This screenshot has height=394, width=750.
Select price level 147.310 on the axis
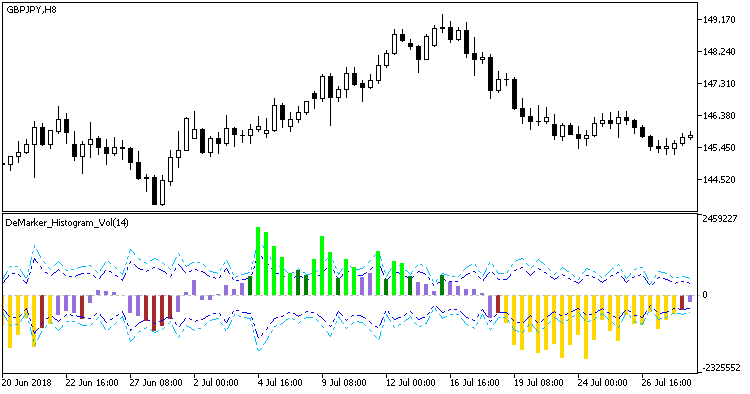(719, 84)
